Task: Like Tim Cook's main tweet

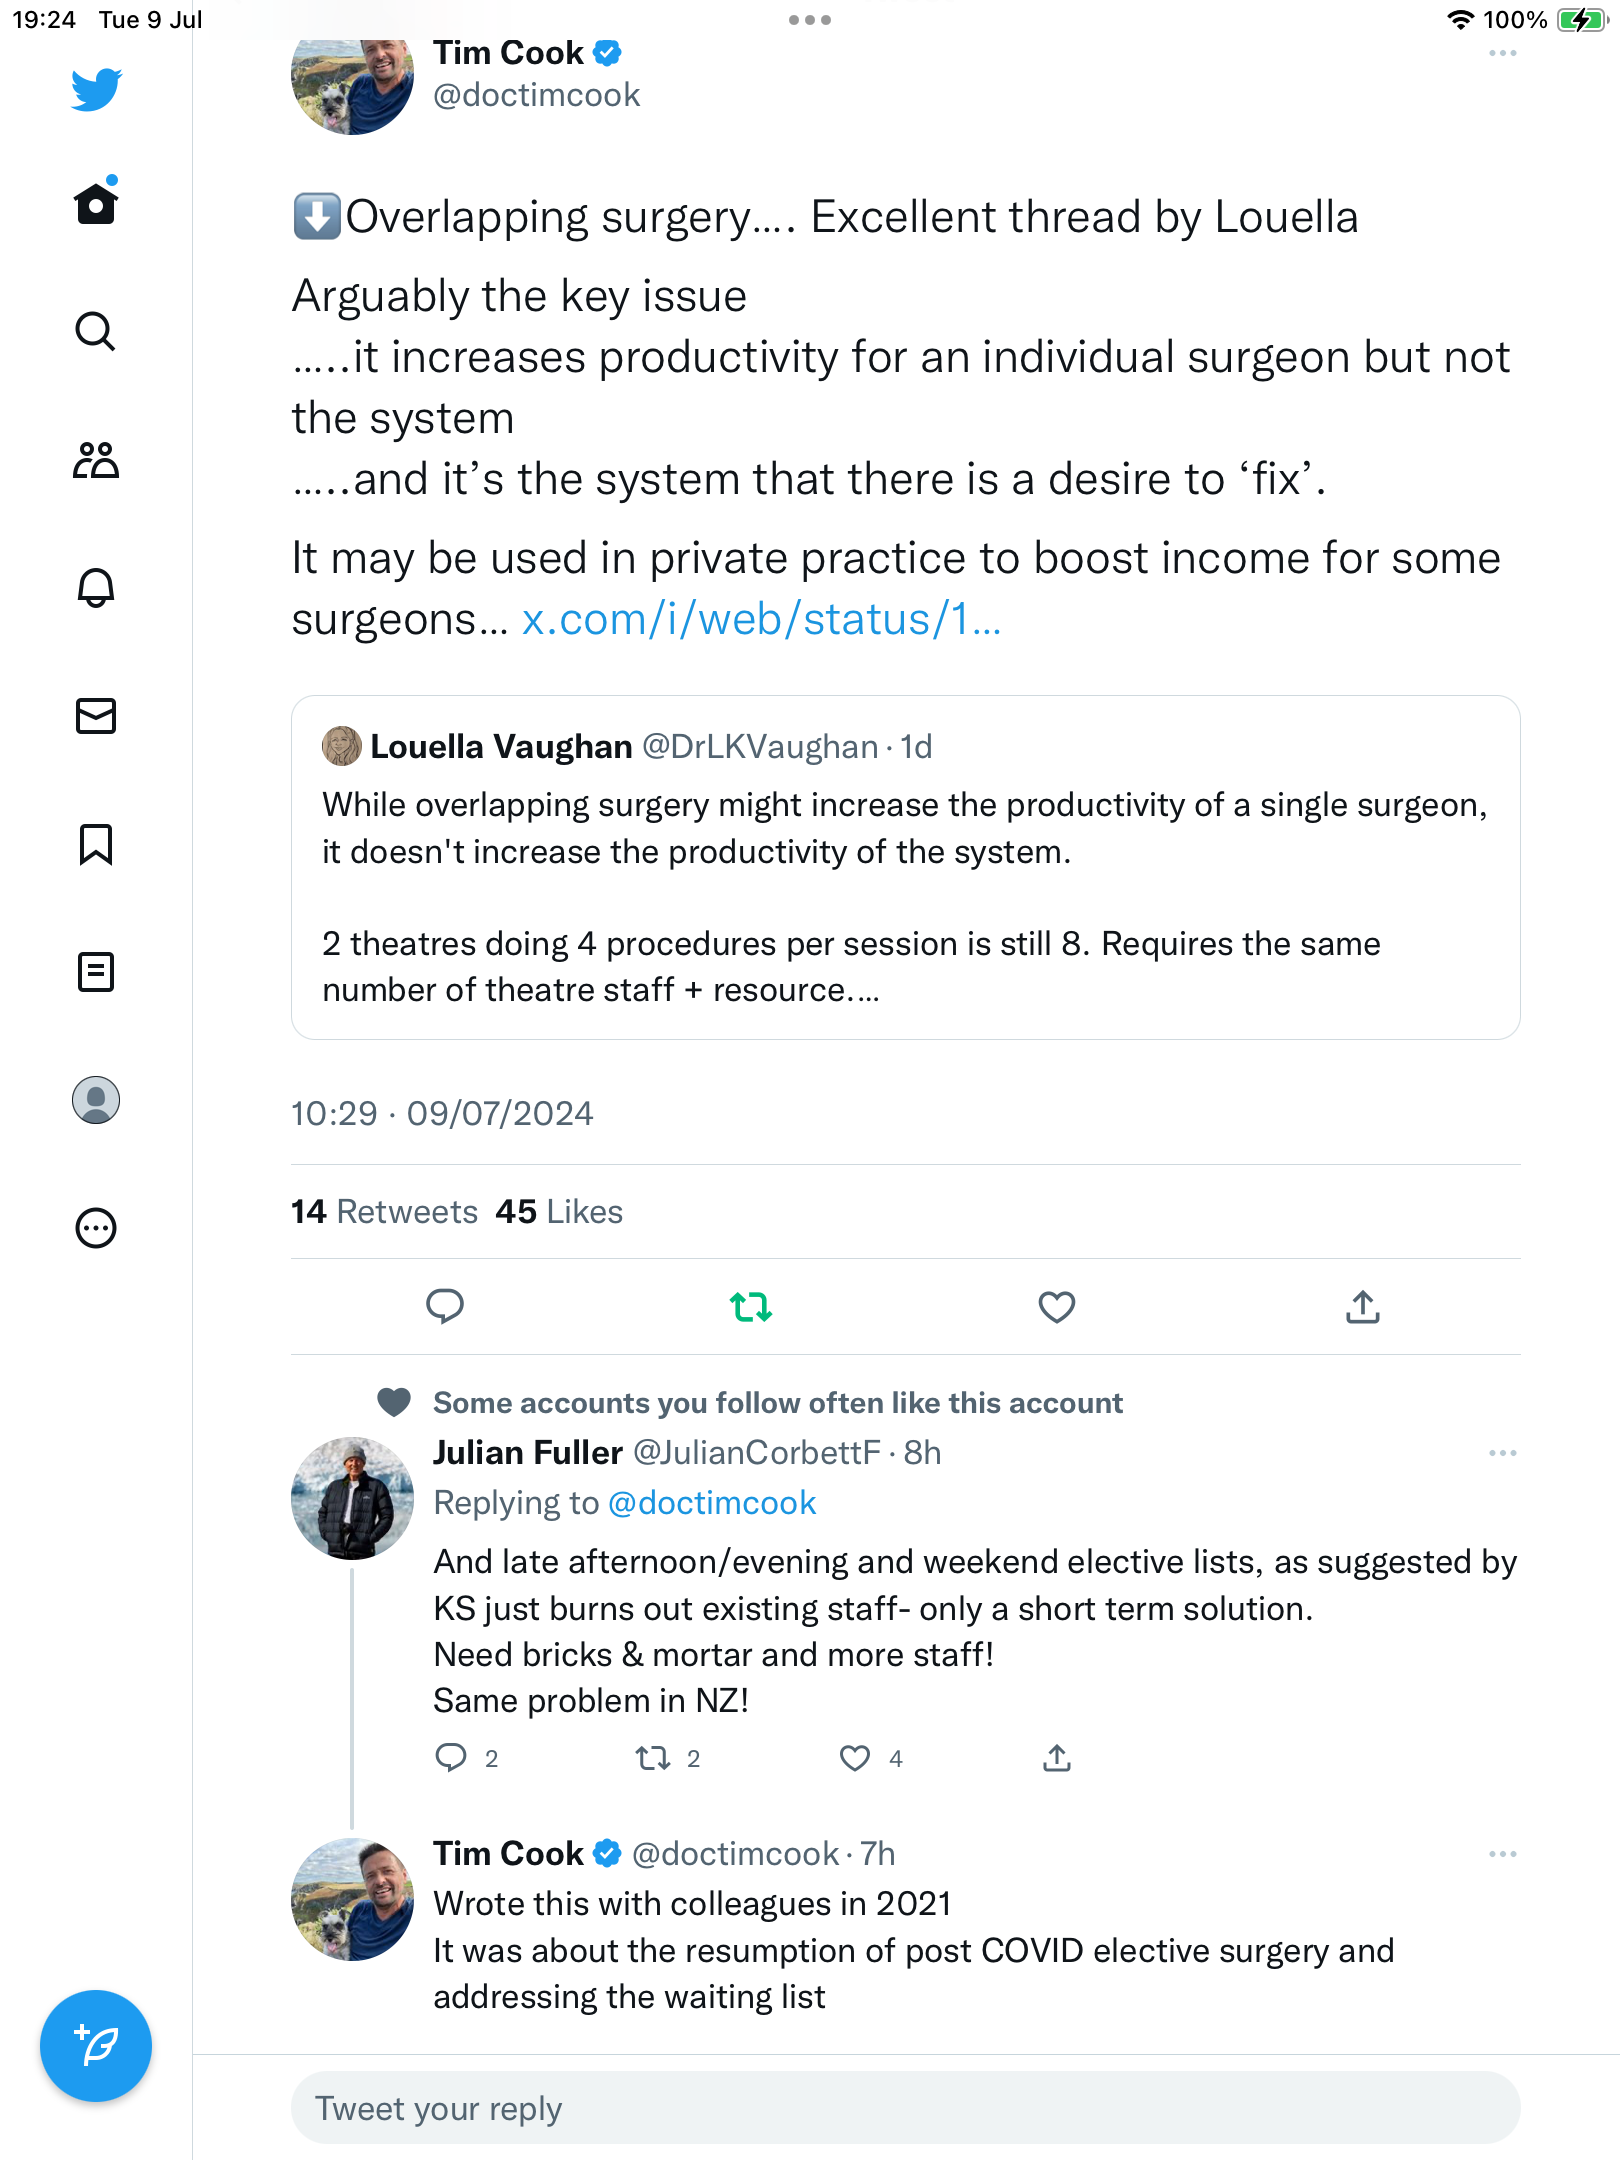Action: pyautogui.click(x=1056, y=1307)
